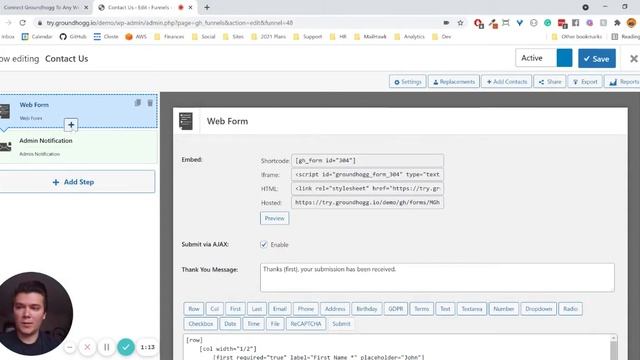
Task: Open the Calendar bookmark
Action: tap(37, 37)
